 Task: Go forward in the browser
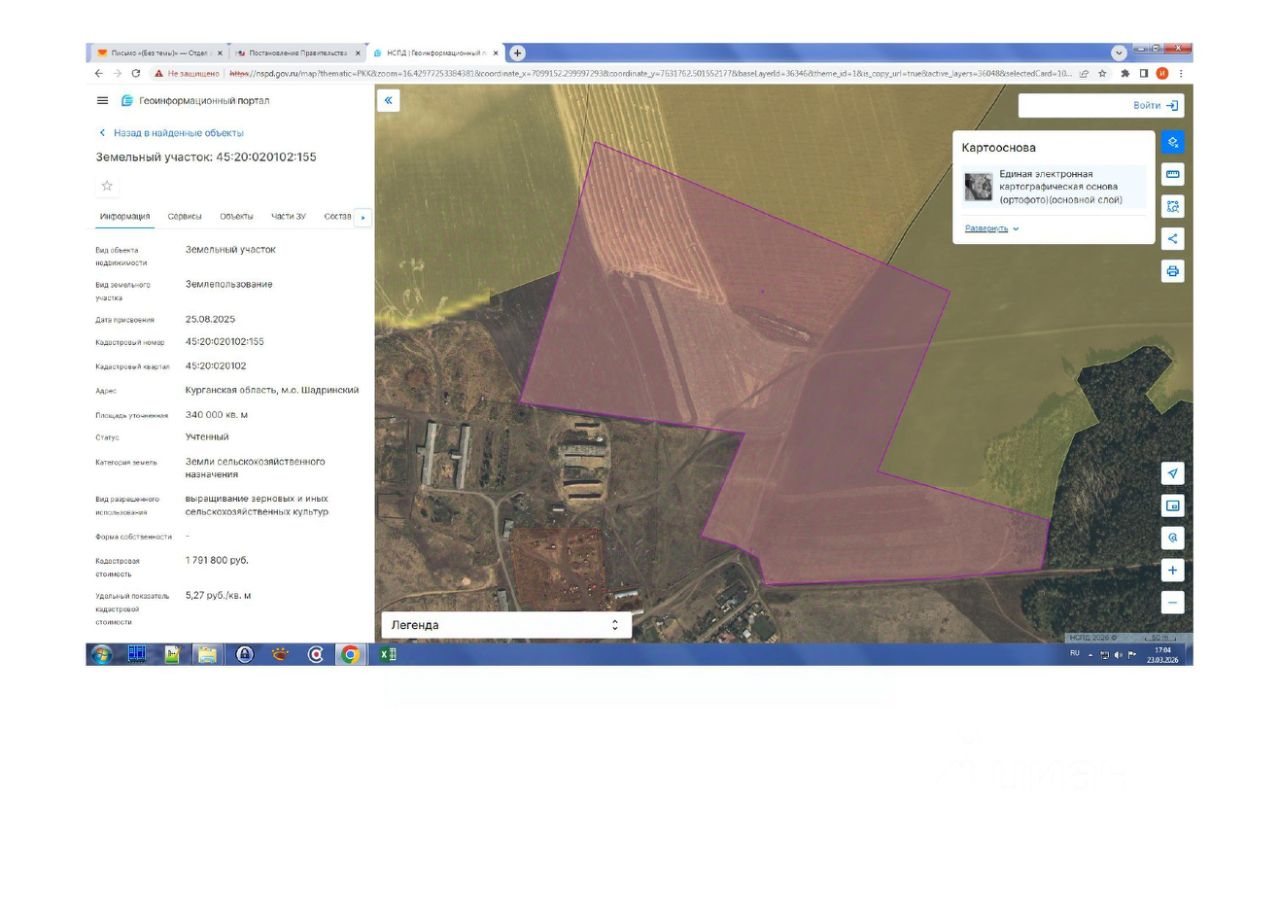click(117, 73)
